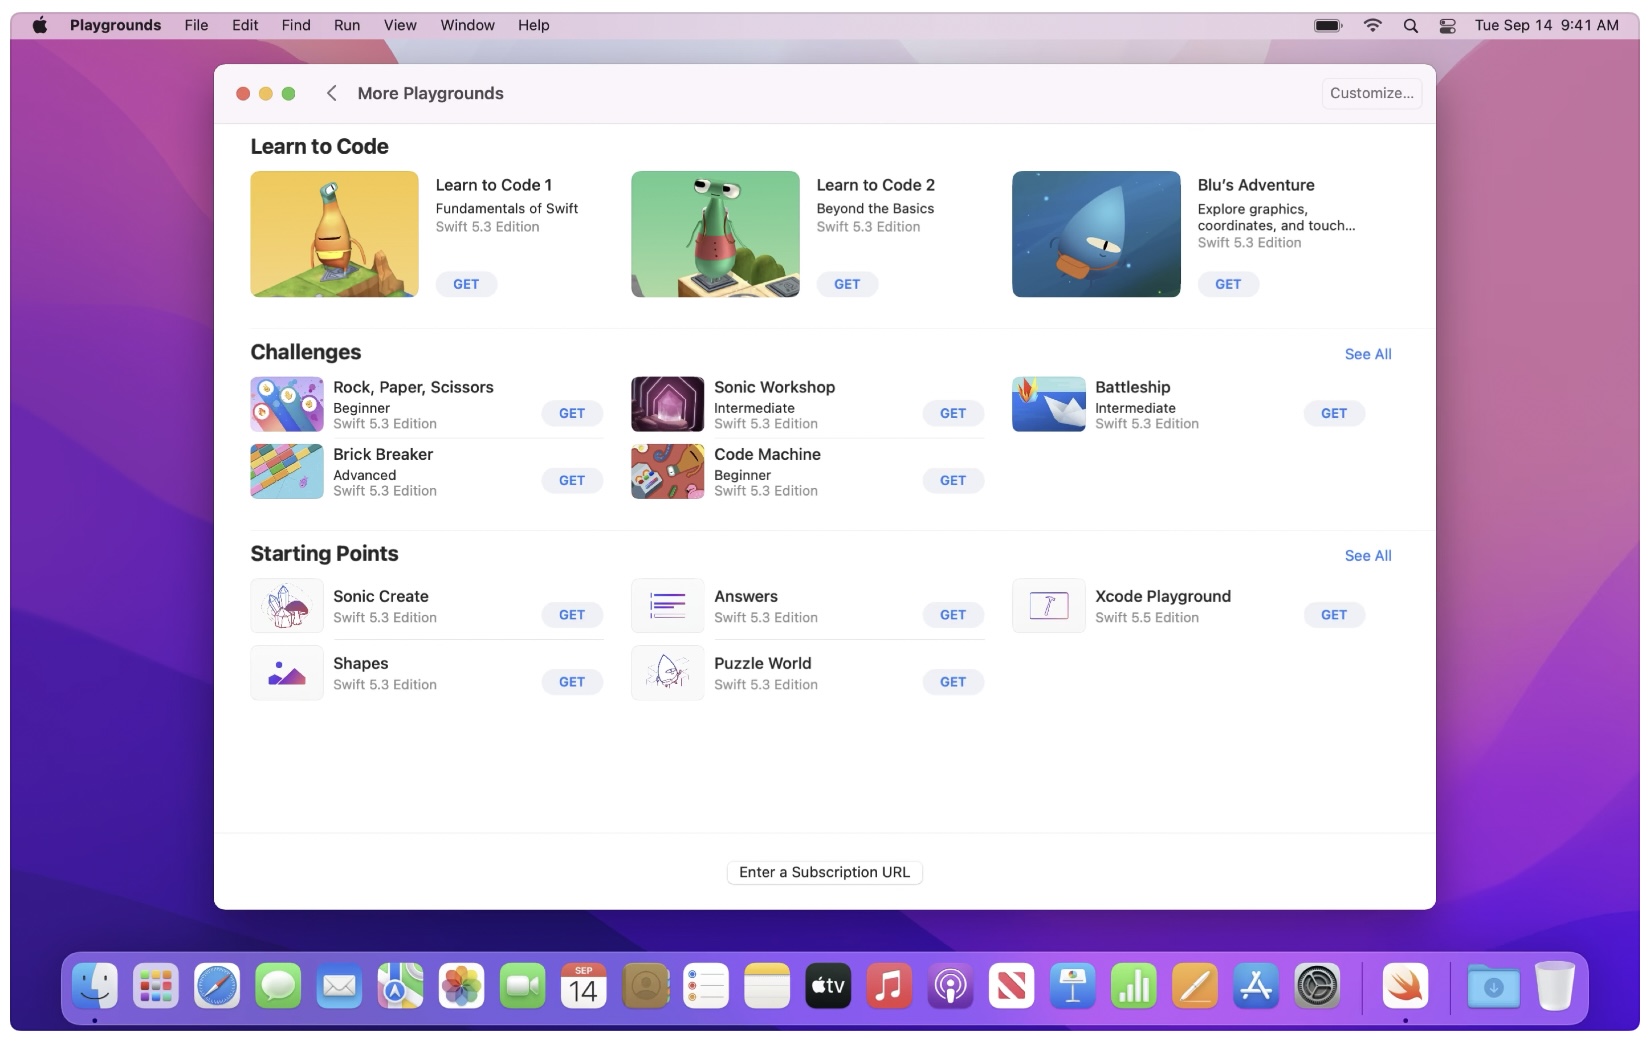Open Keynote from the Dock

point(1072,987)
